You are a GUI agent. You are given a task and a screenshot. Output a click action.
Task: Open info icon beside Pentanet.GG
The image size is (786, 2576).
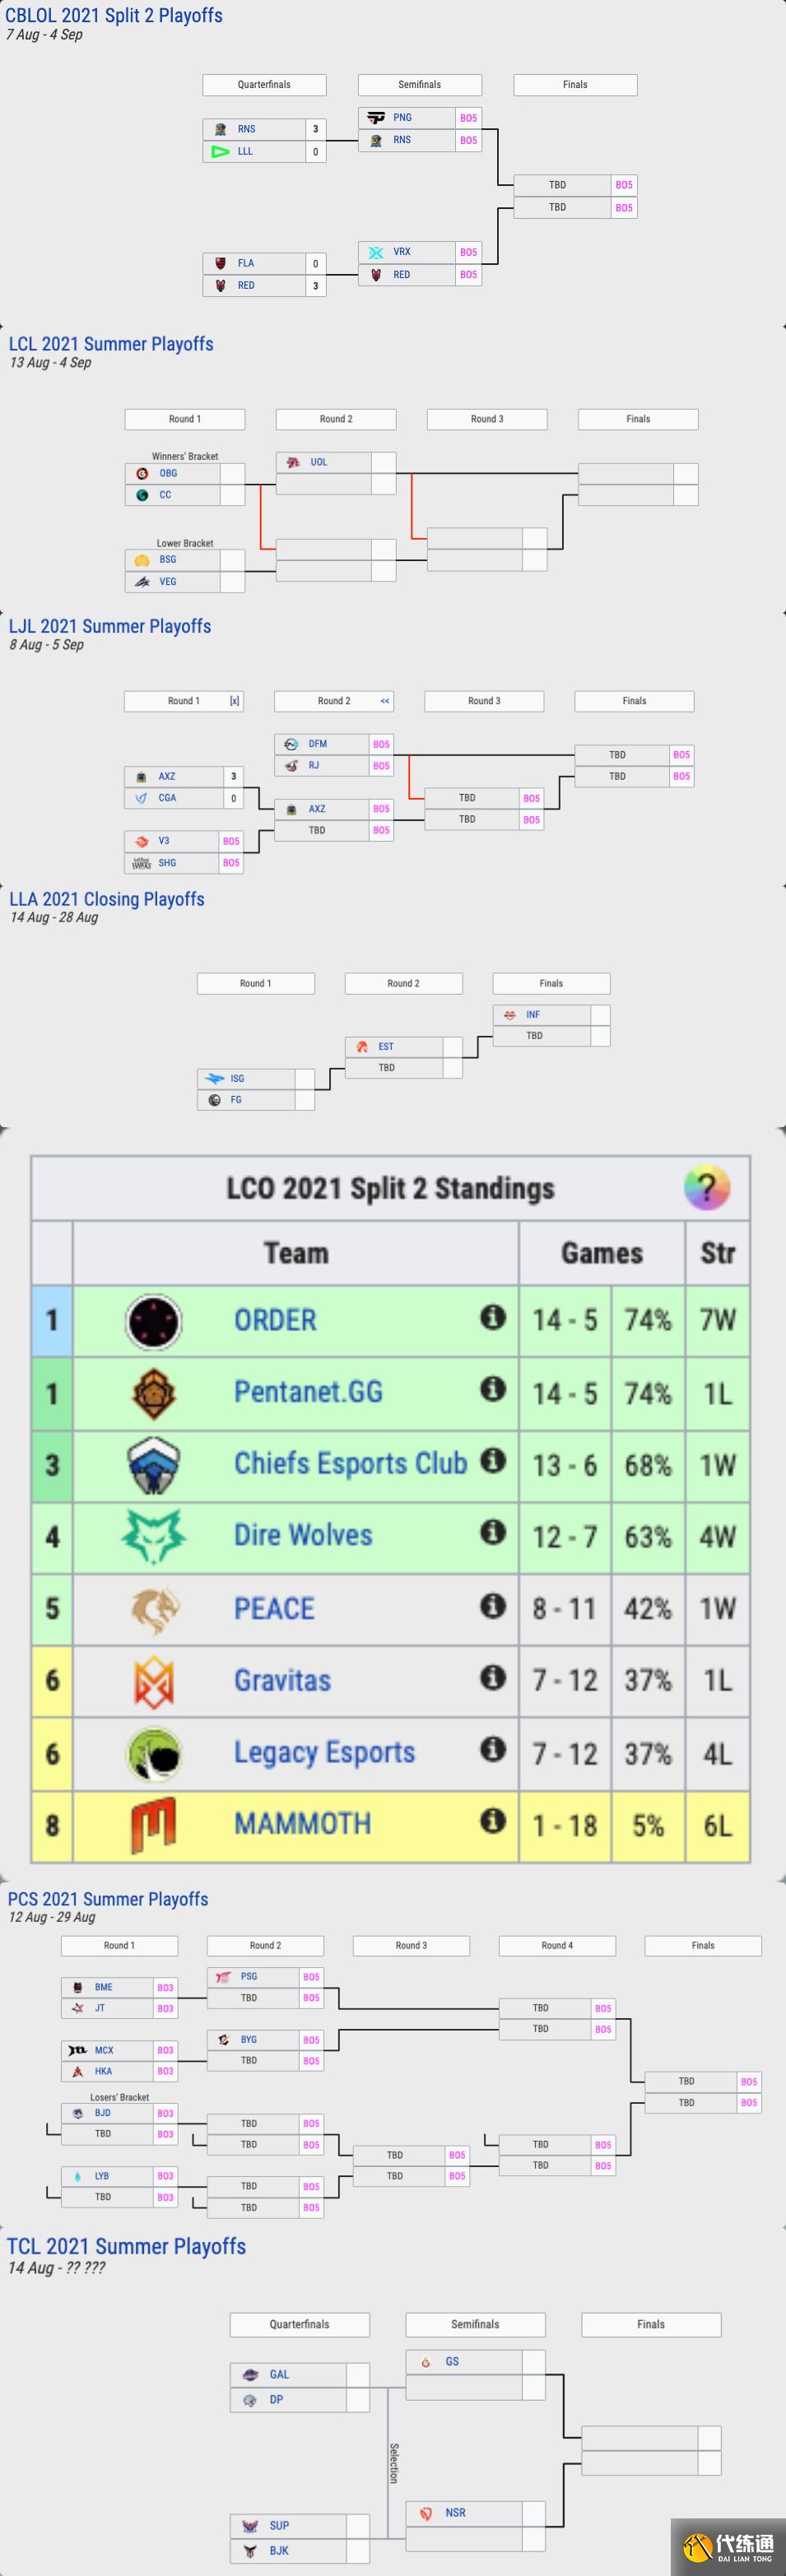click(x=492, y=1389)
